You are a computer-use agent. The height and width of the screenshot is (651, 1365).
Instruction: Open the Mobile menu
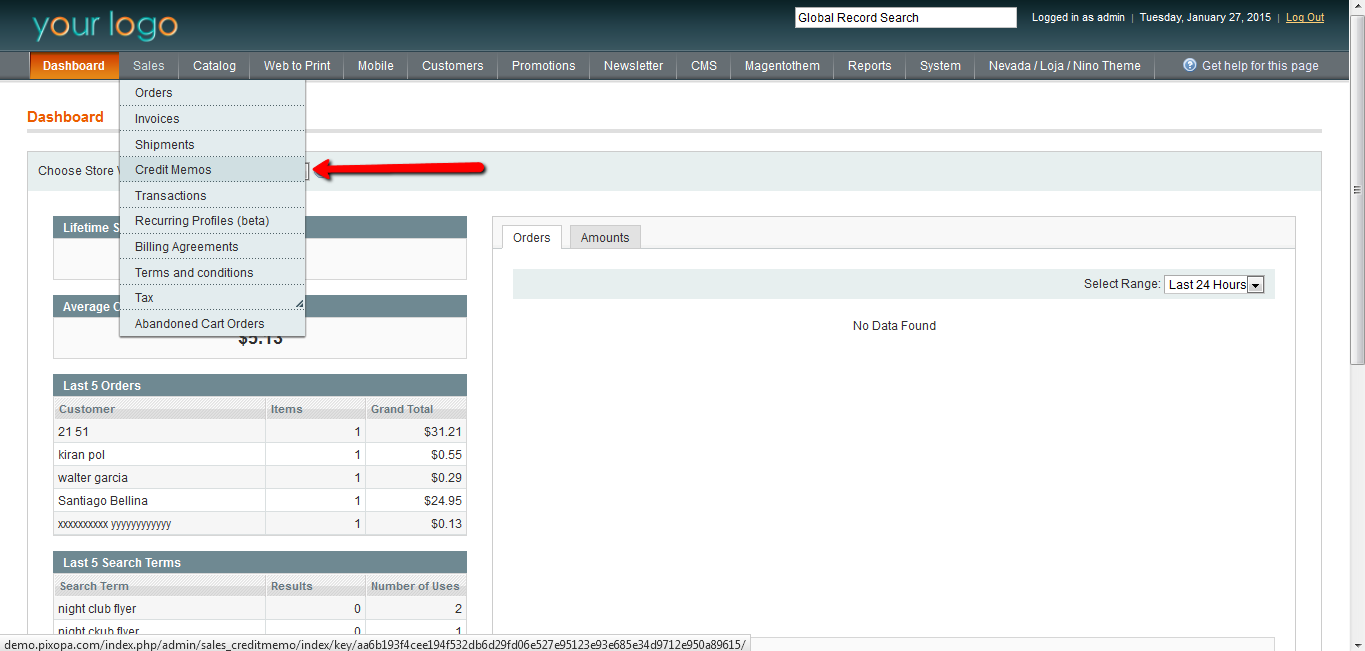tap(376, 66)
